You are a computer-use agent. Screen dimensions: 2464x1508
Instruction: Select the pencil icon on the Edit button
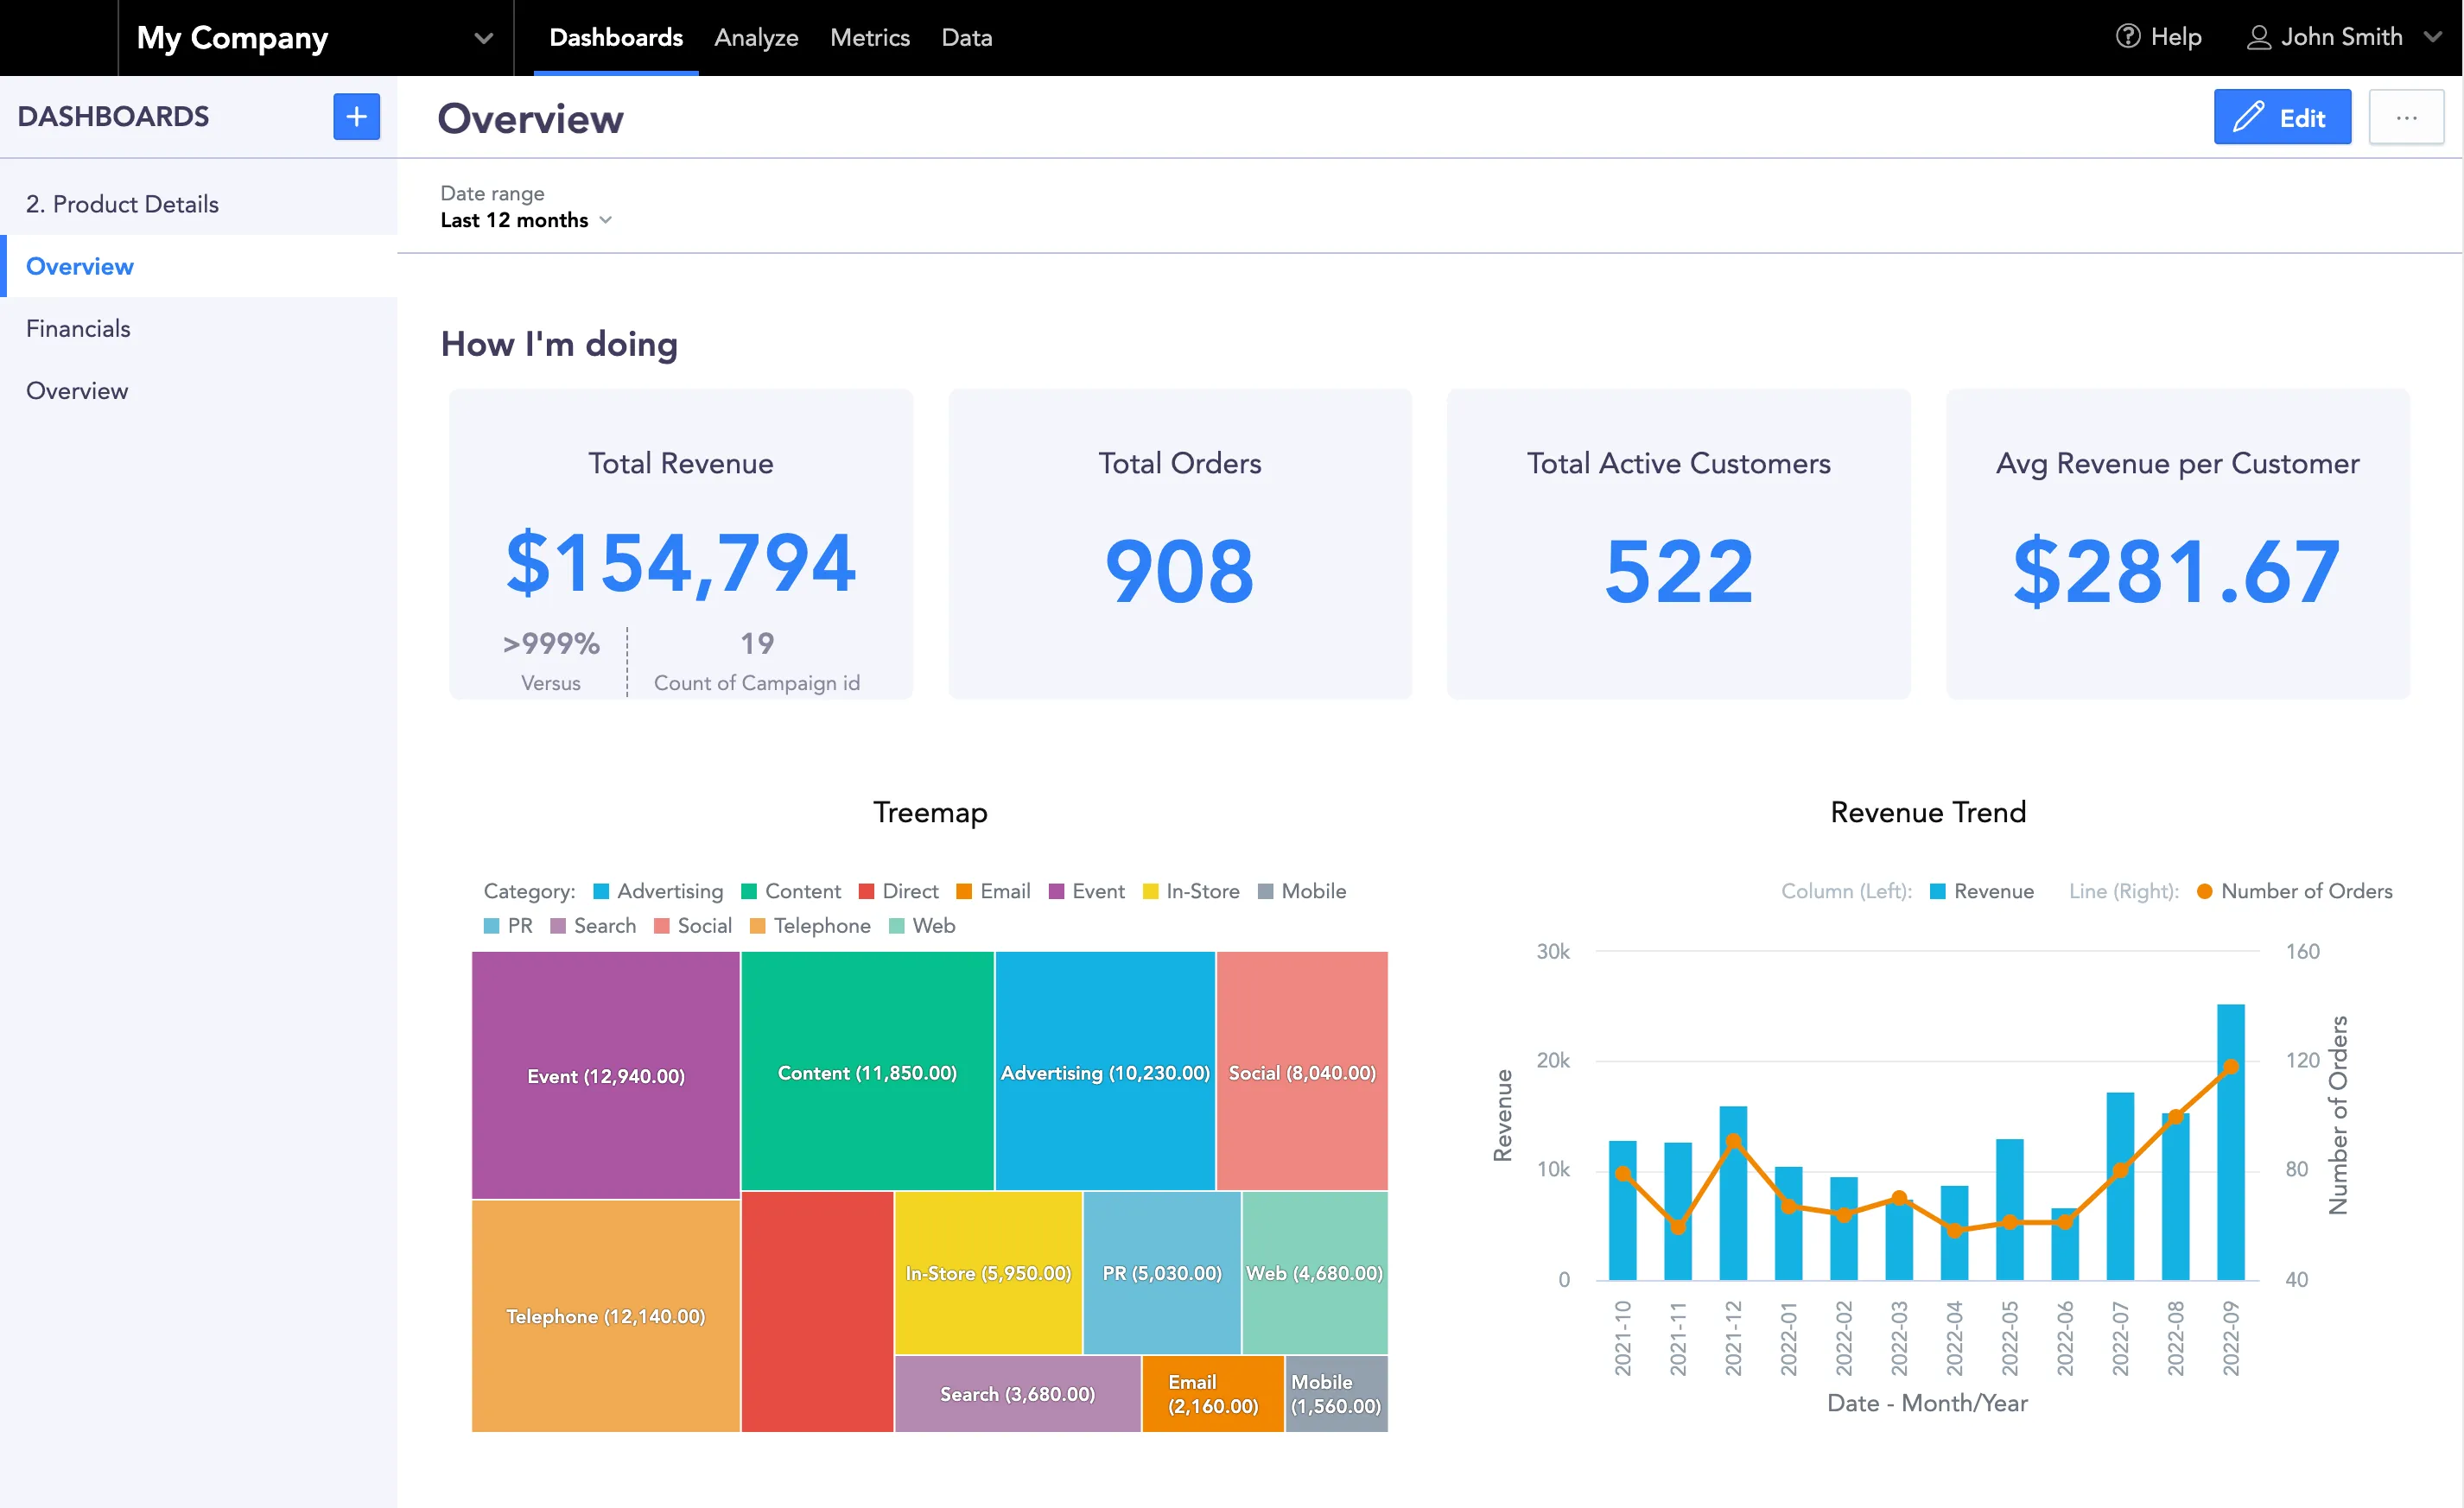click(2247, 117)
